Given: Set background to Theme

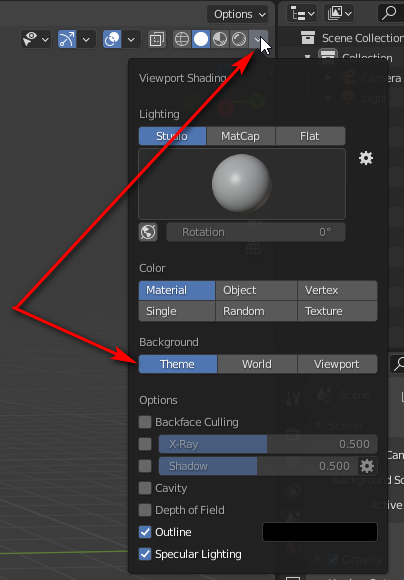Looking at the screenshot, I should [x=178, y=364].
